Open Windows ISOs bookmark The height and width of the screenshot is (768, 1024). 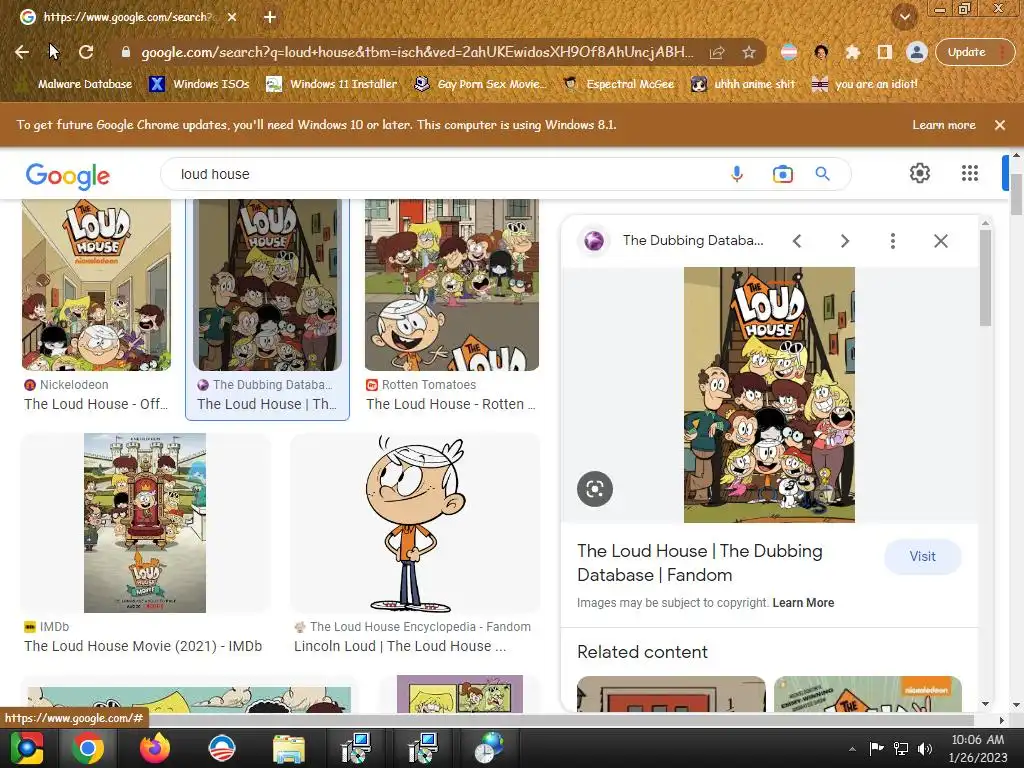[200, 84]
